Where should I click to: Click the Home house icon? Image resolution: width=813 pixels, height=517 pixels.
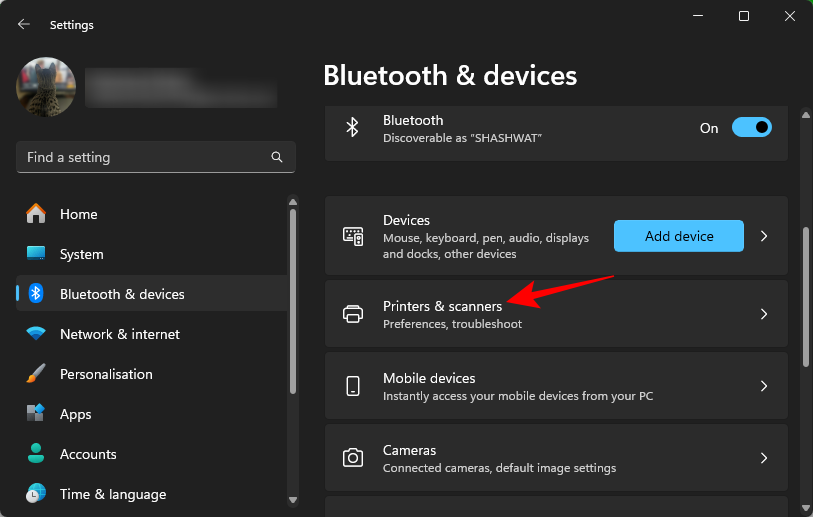pos(36,214)
